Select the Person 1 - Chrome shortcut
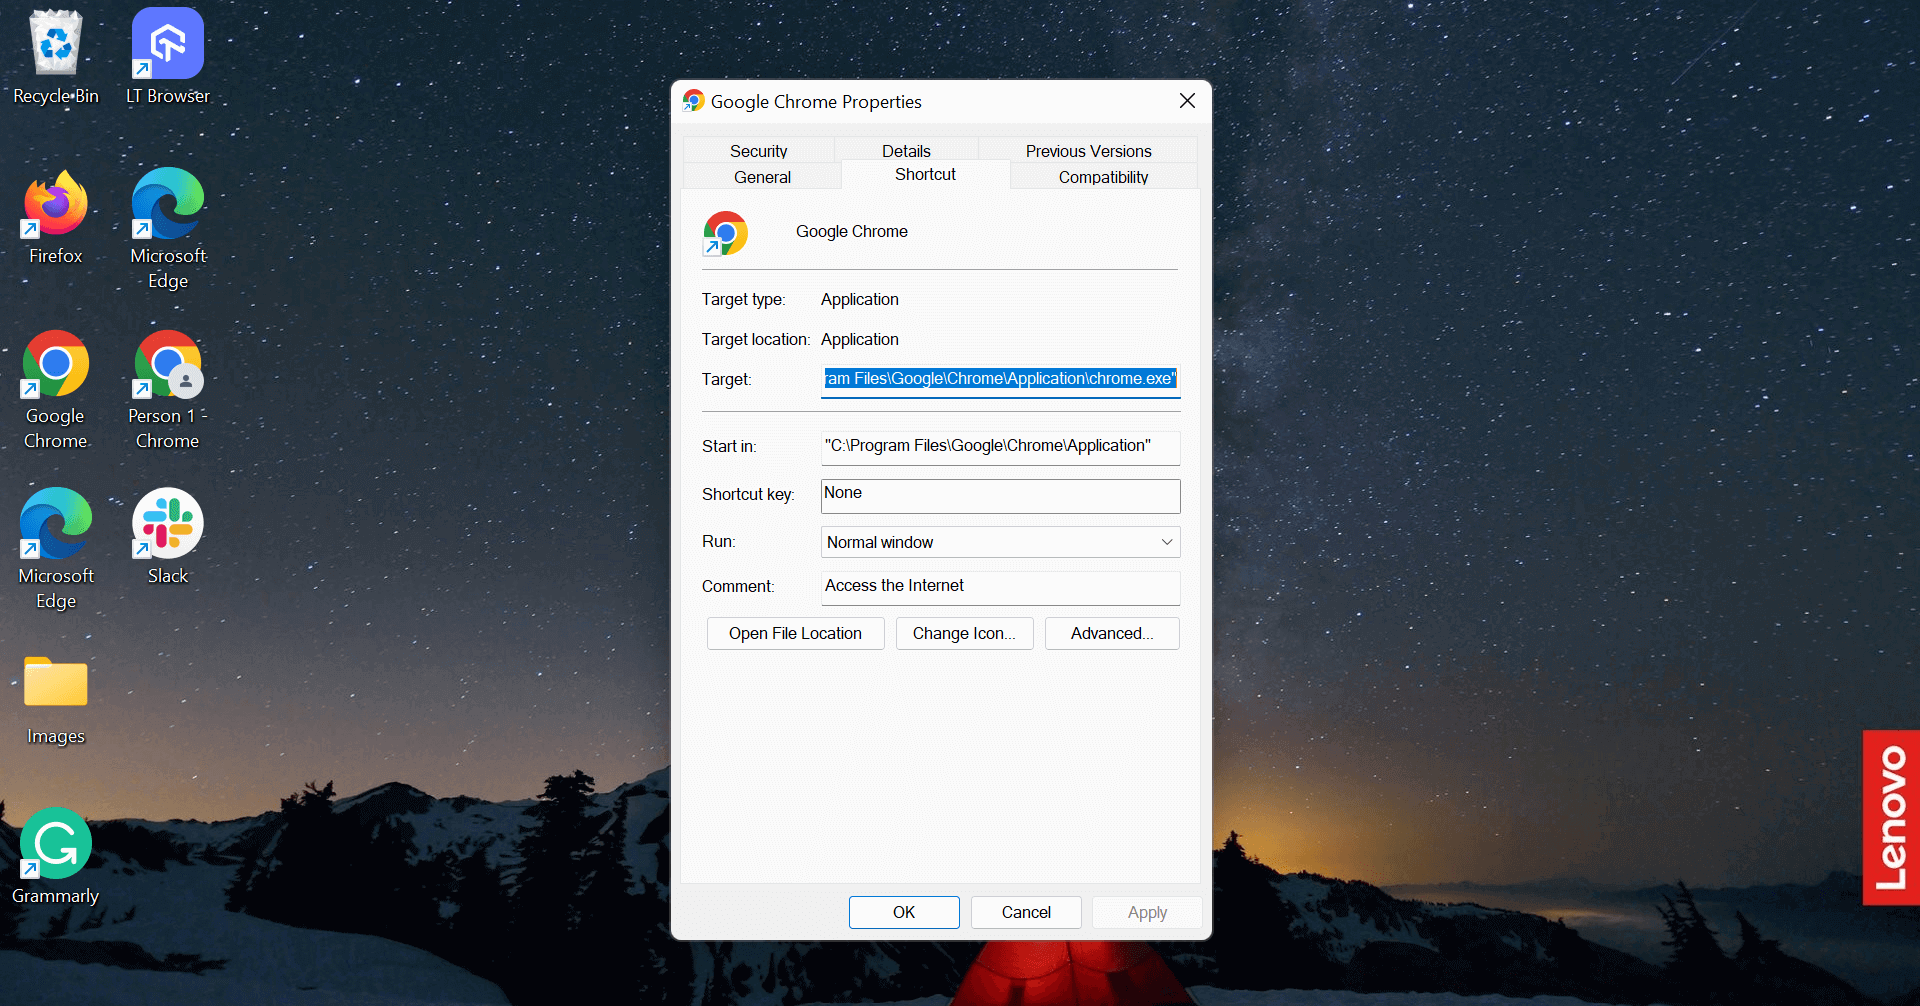The width and height of the screenshot is (1920, 1006). click(166, 367)
